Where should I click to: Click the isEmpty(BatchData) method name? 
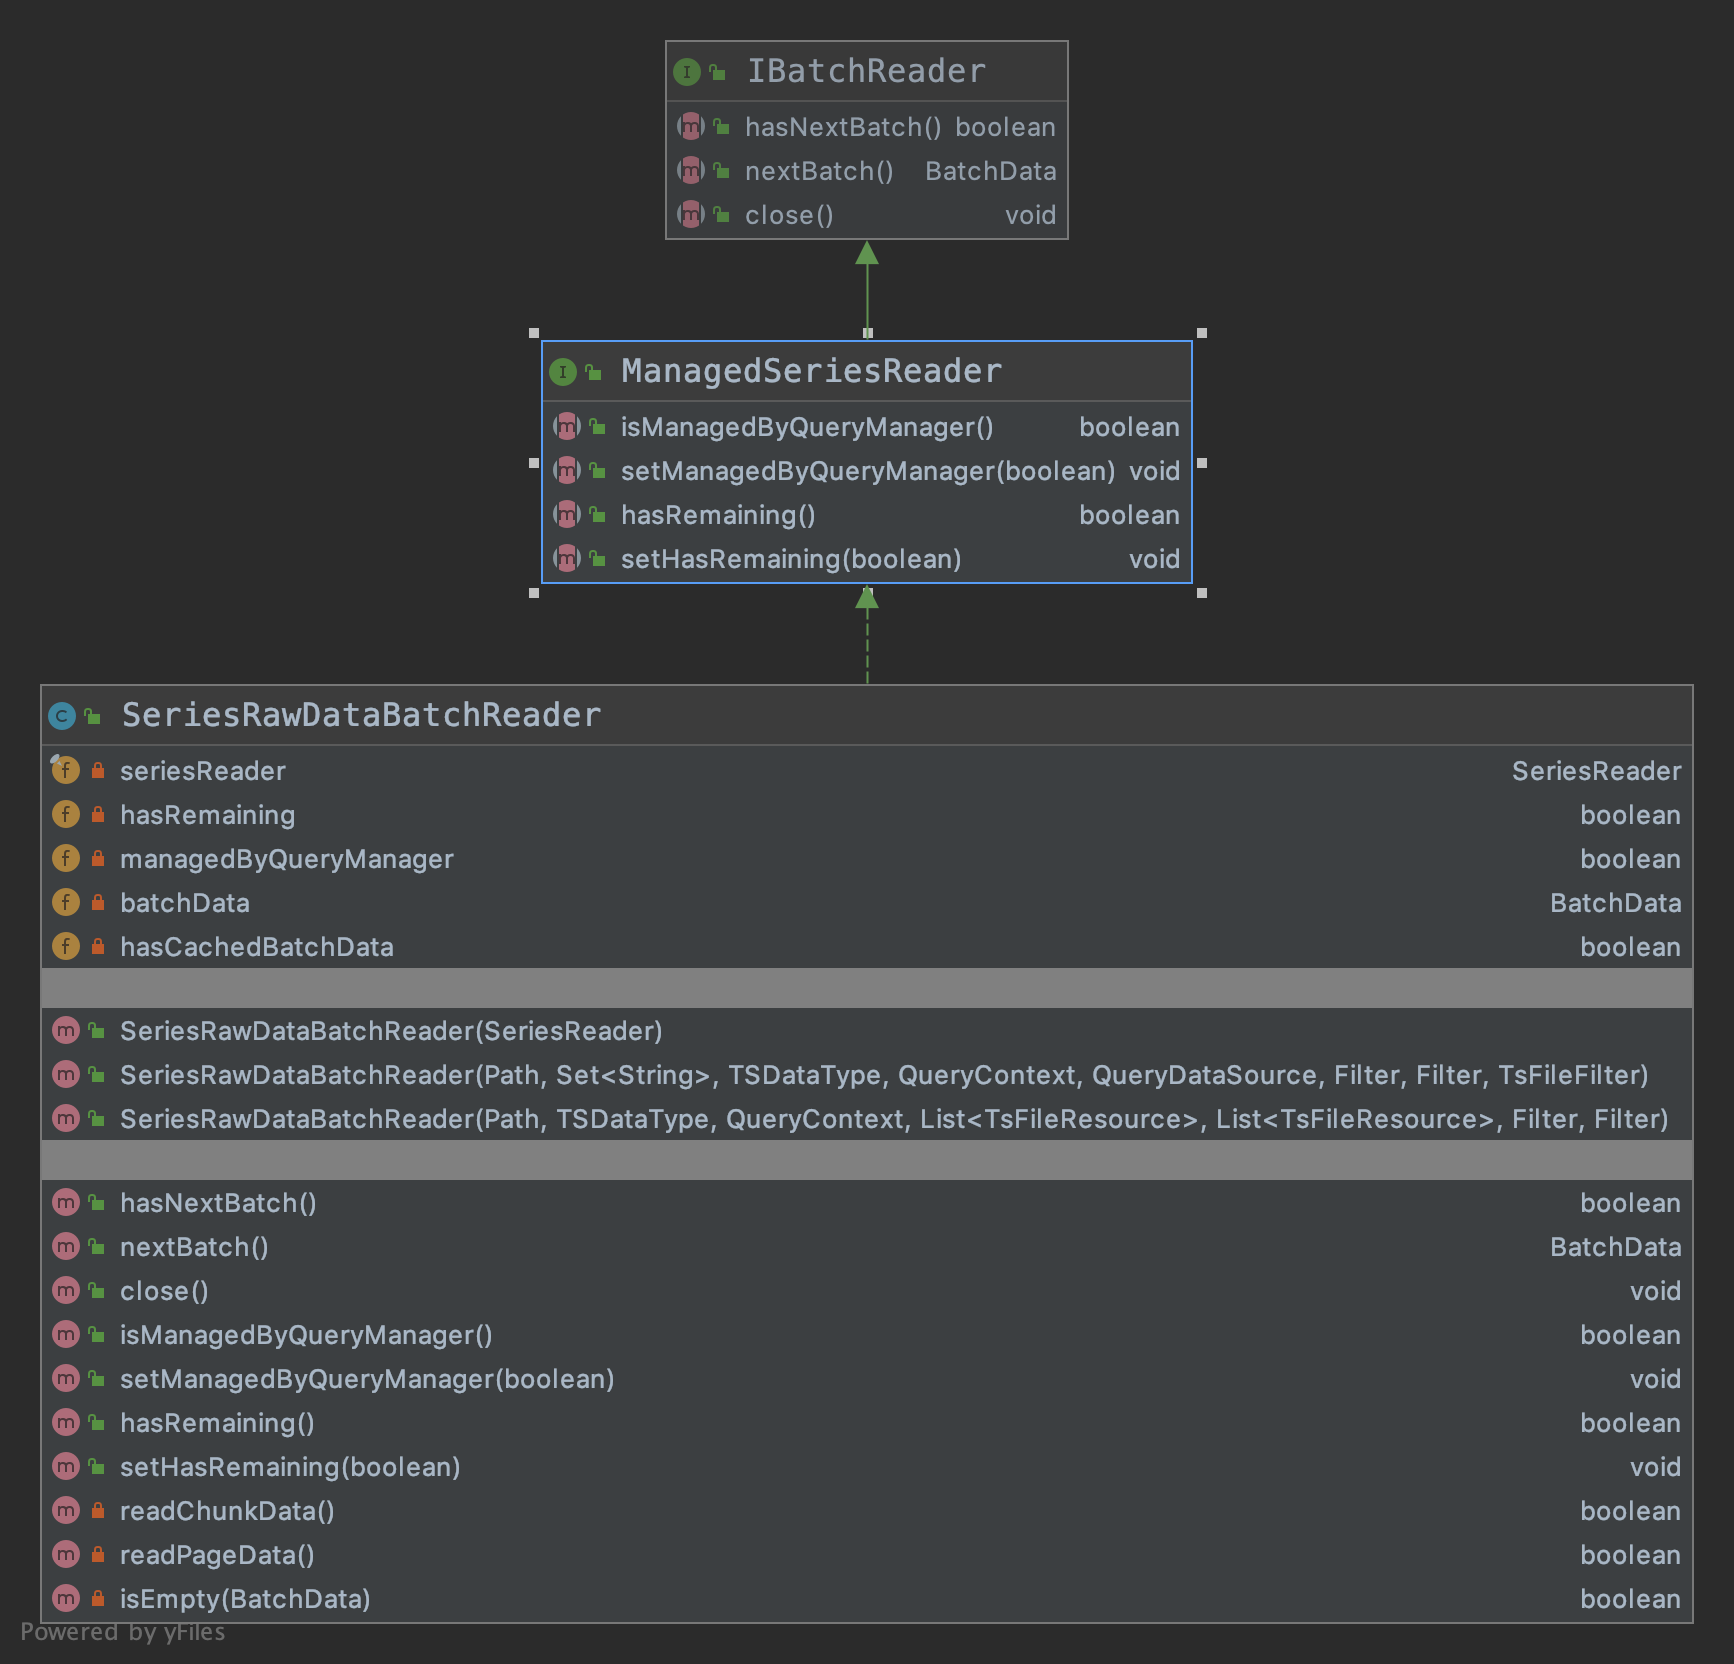(x=245, y=1599)
